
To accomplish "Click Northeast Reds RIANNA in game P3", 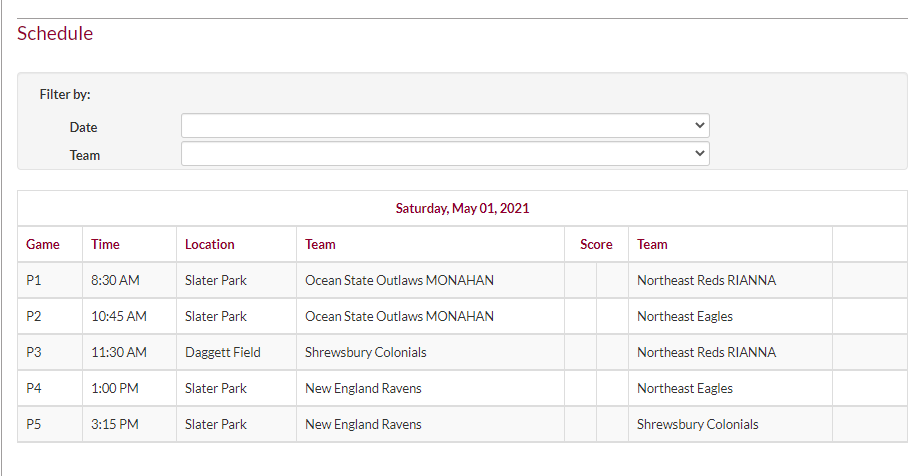I will tap(706, 353).
